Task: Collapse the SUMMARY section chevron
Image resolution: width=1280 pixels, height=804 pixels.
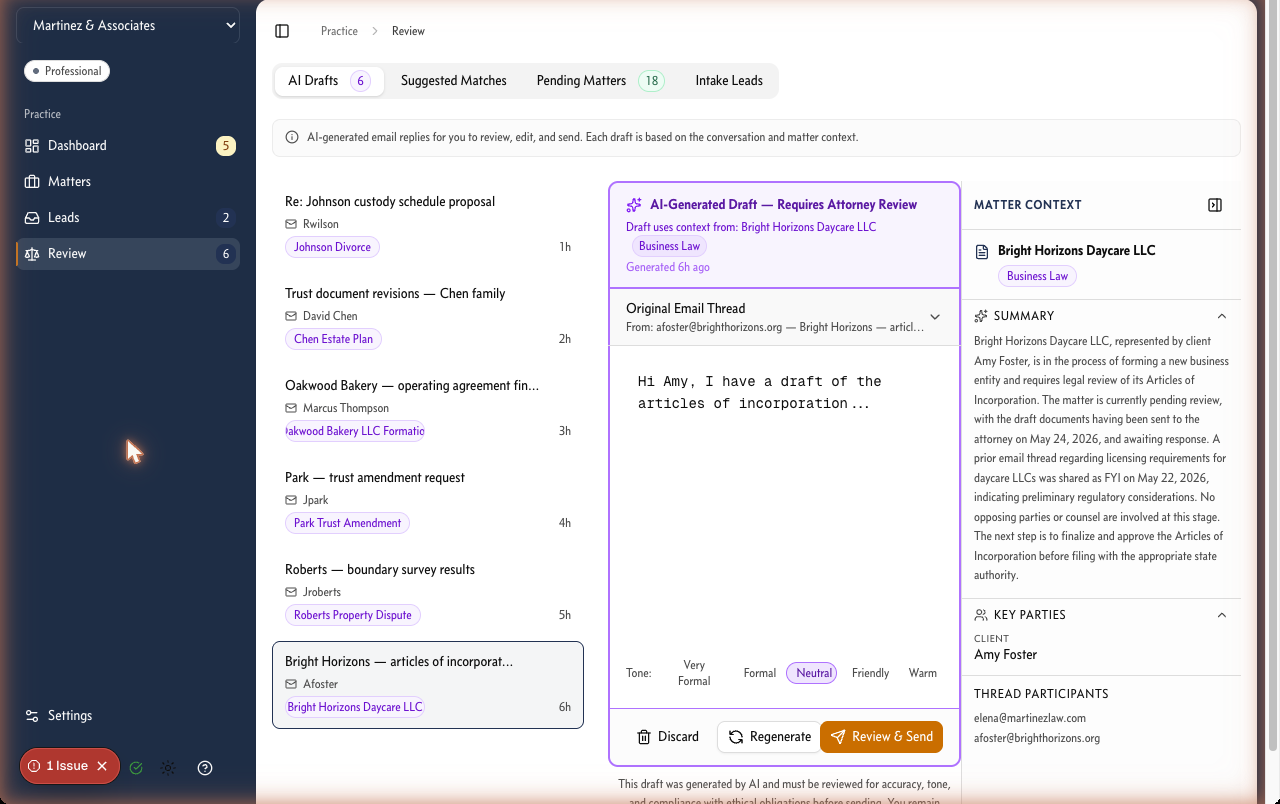Action: click(x=1221, y=316)
